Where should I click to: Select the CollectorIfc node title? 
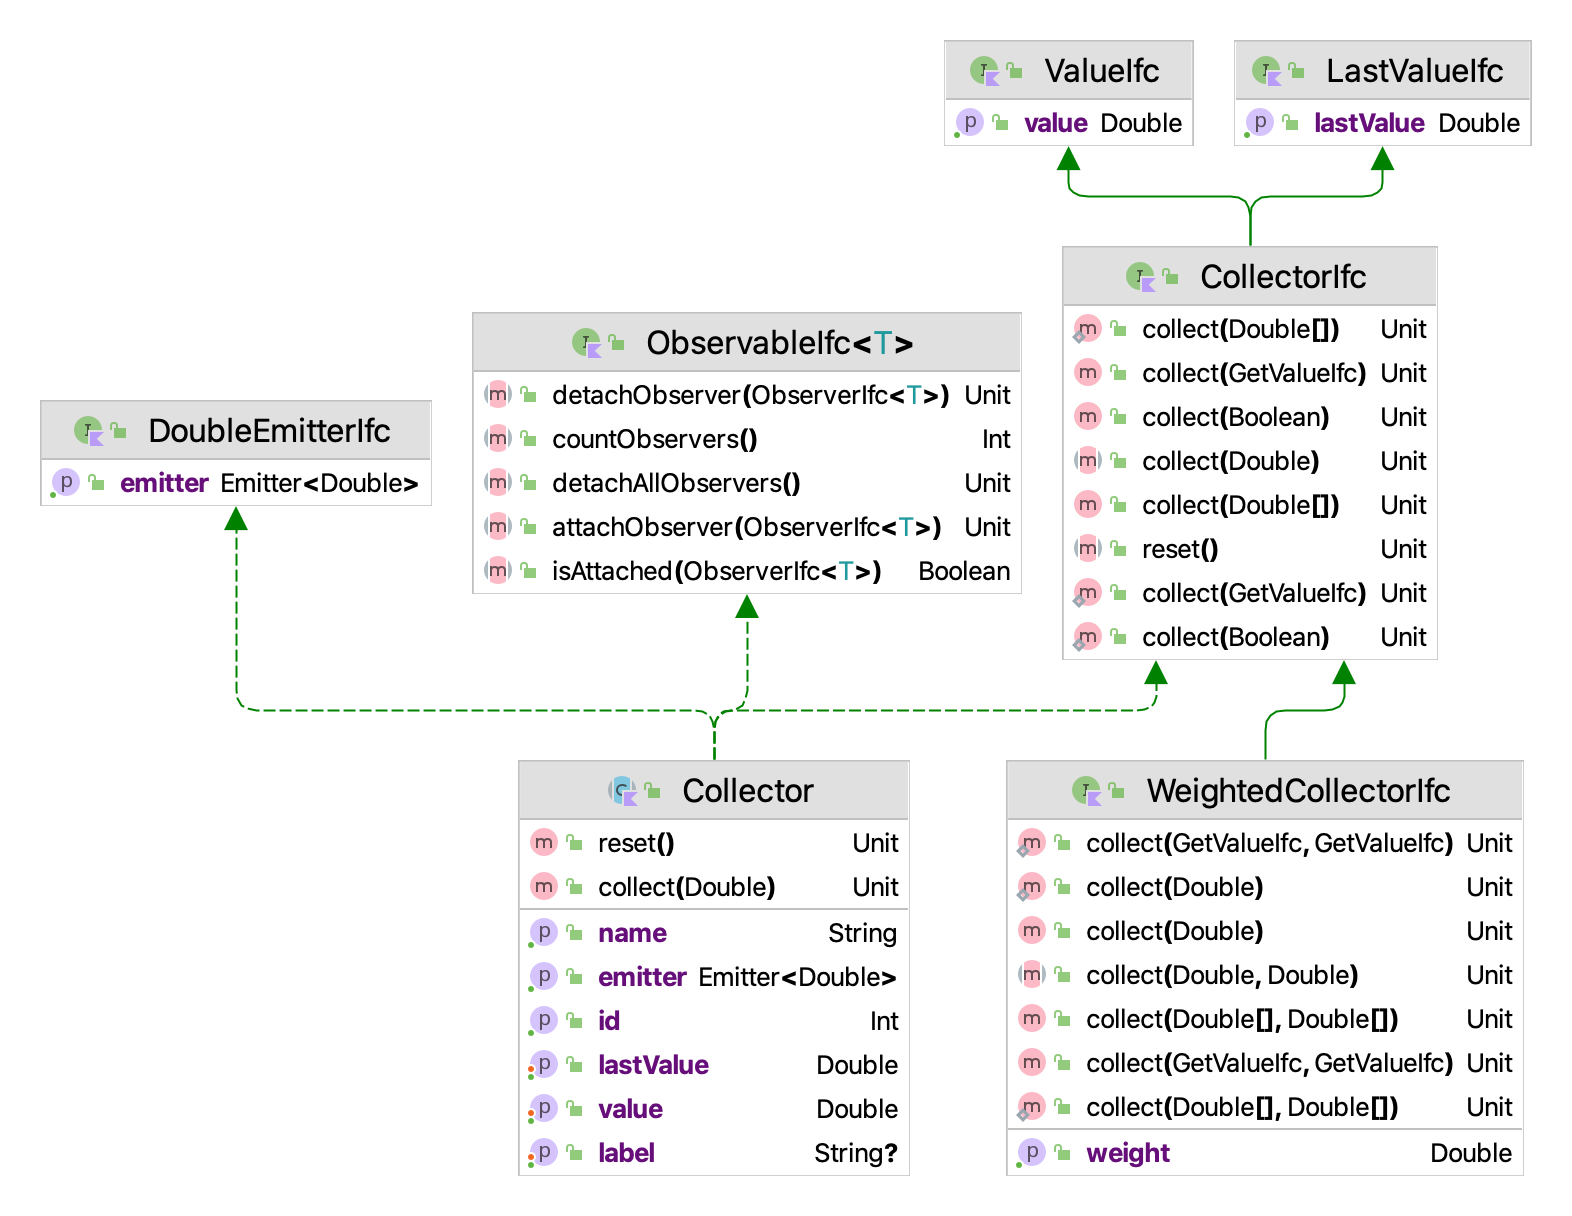click(1283, 277)
